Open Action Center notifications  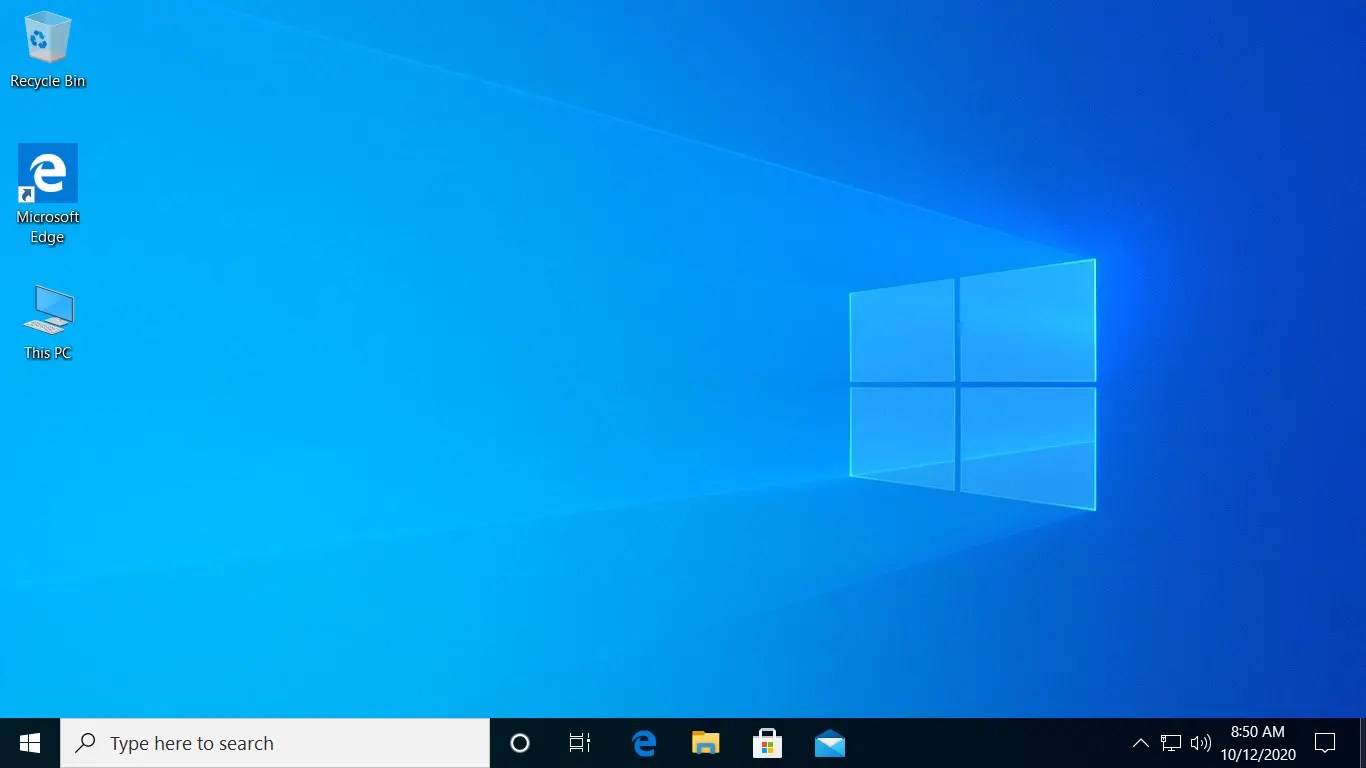(x=1324, y=743)
